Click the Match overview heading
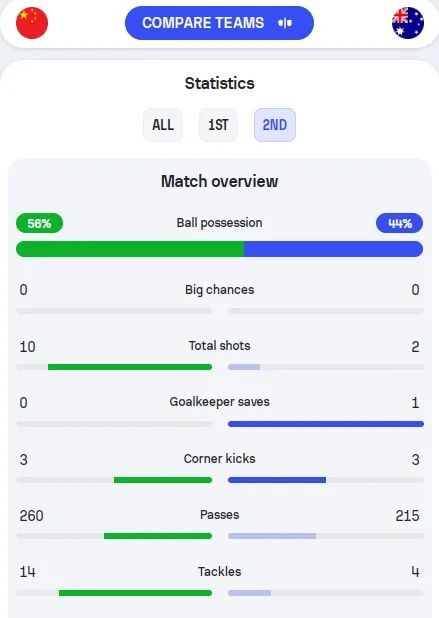The height and width of the screenshot is (618, 439). click(220, 181)
